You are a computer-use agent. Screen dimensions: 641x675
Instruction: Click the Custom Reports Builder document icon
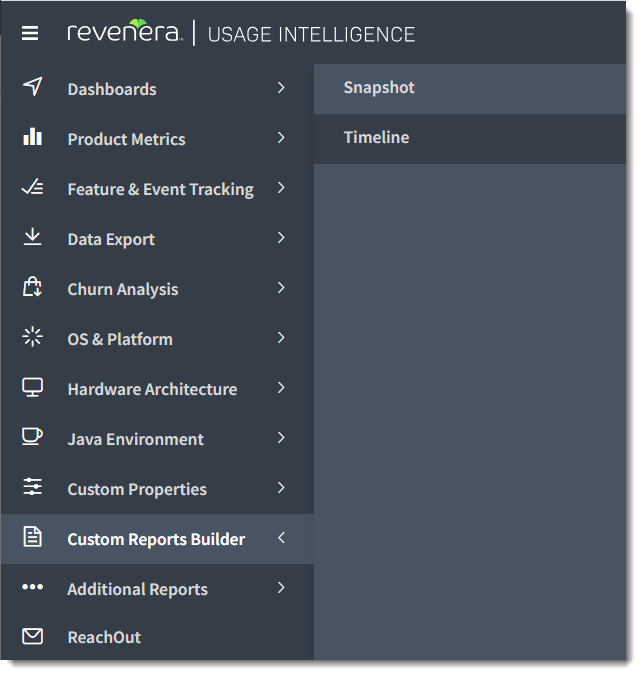[32, 537]
